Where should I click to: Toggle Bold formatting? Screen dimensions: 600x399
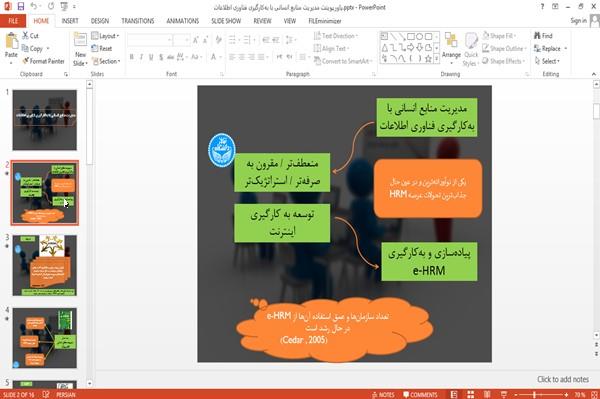pos(131,57)
